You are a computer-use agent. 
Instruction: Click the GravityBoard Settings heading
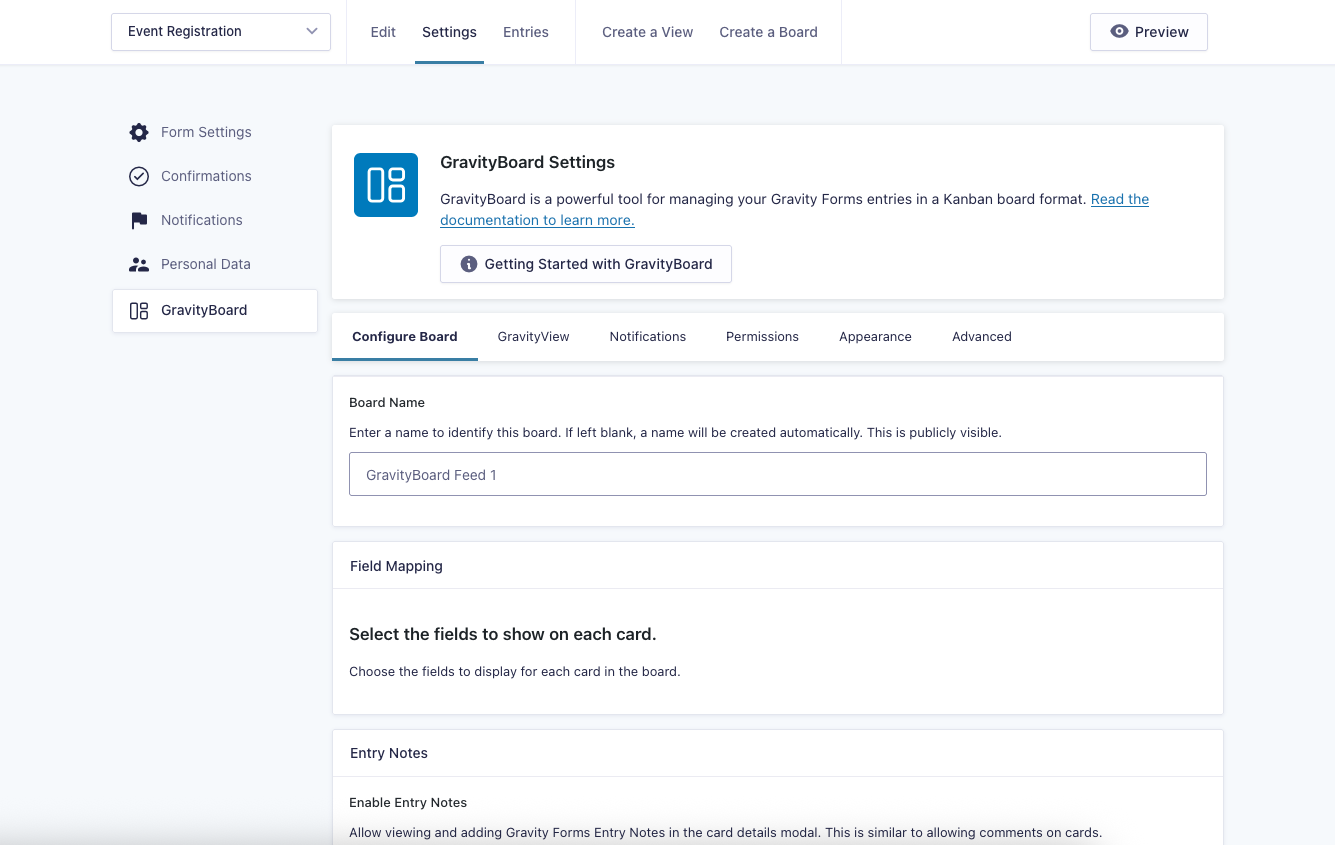click(x=527, y=162)
